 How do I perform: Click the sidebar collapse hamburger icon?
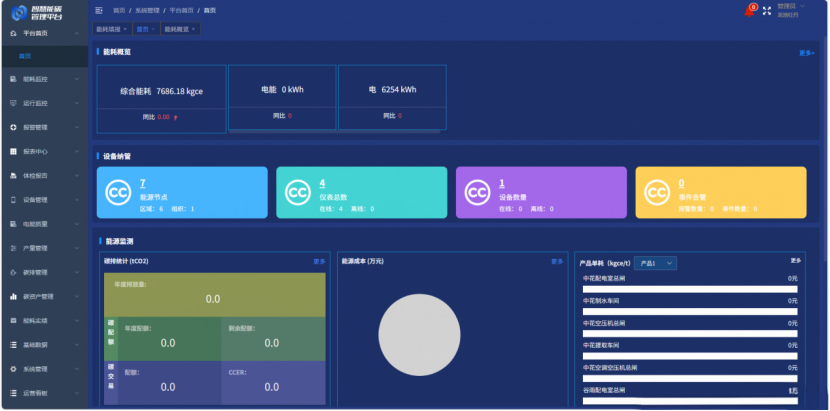(x=99, y=10)
